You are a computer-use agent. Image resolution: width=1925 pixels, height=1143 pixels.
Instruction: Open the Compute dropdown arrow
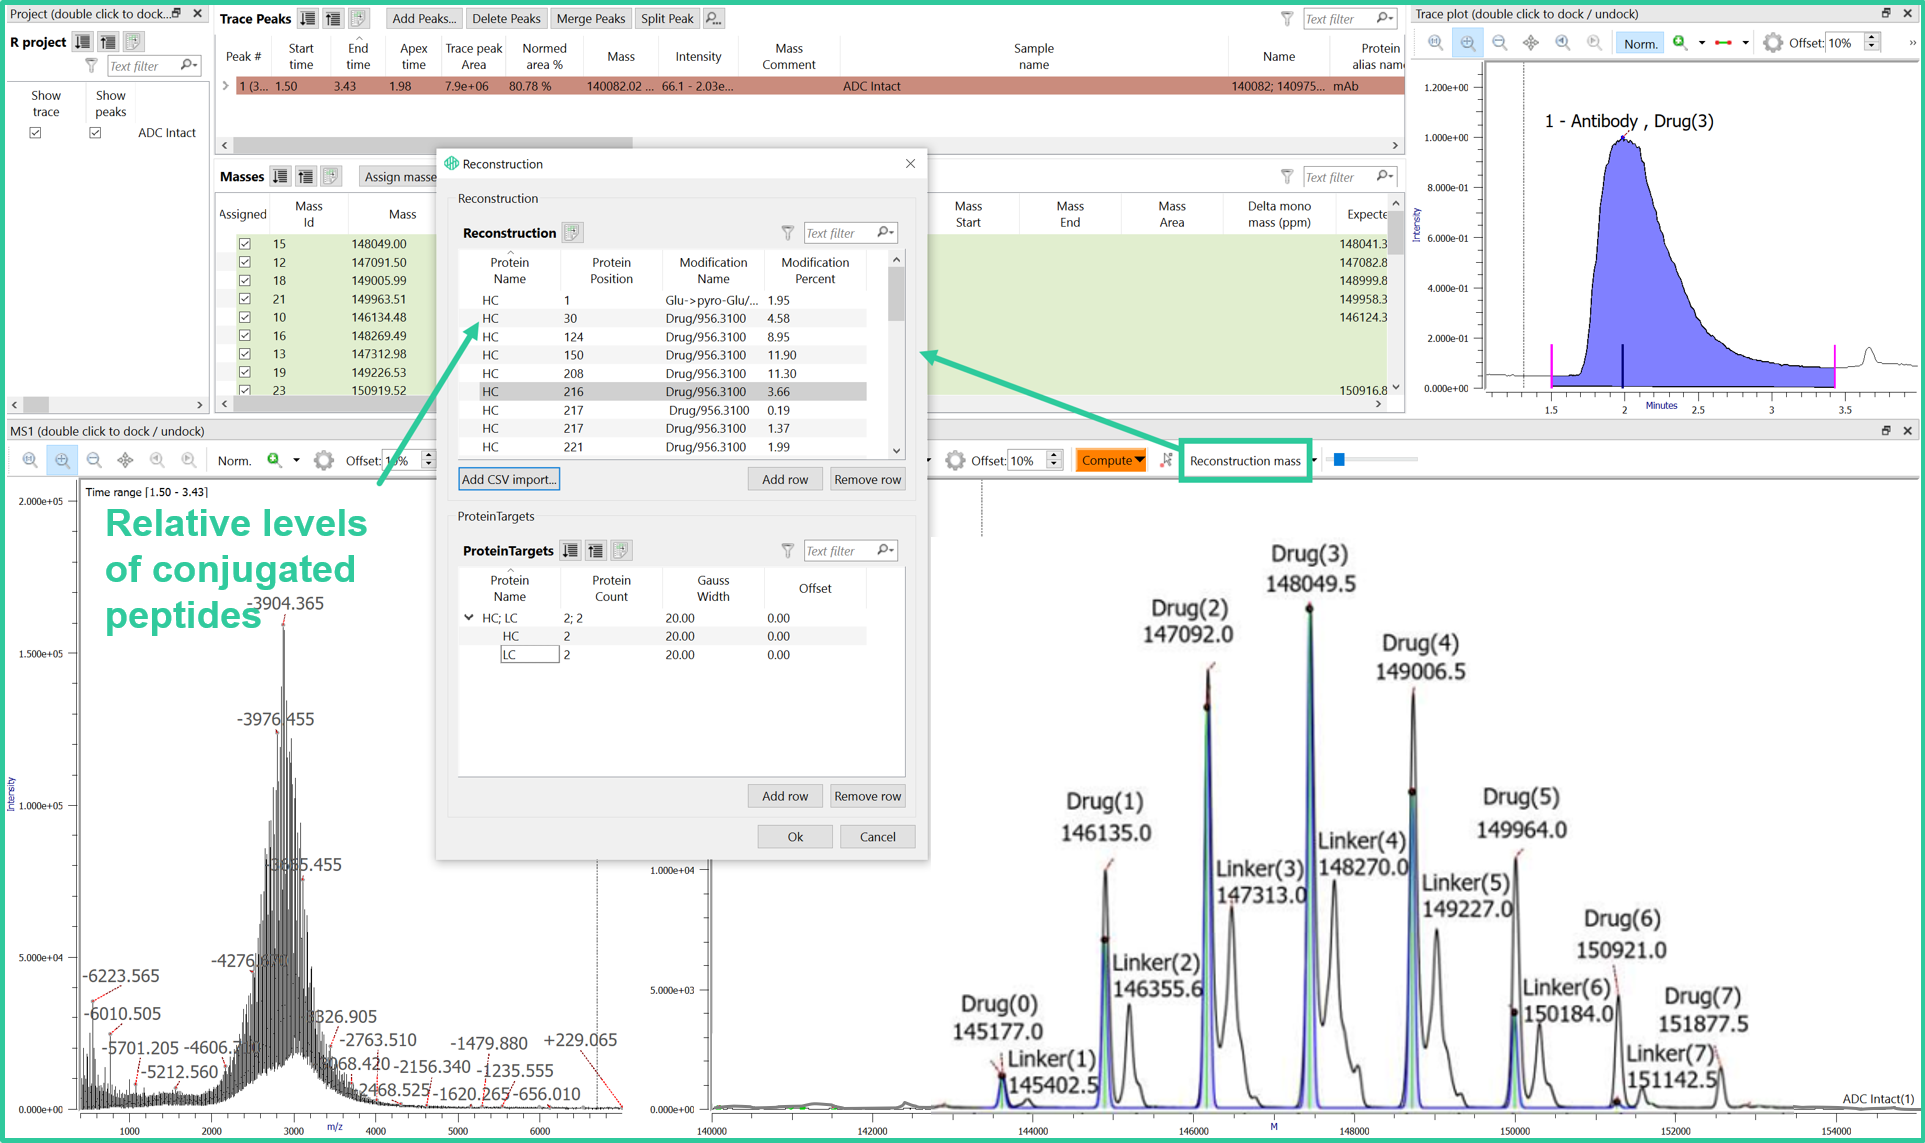(1139, 461)
